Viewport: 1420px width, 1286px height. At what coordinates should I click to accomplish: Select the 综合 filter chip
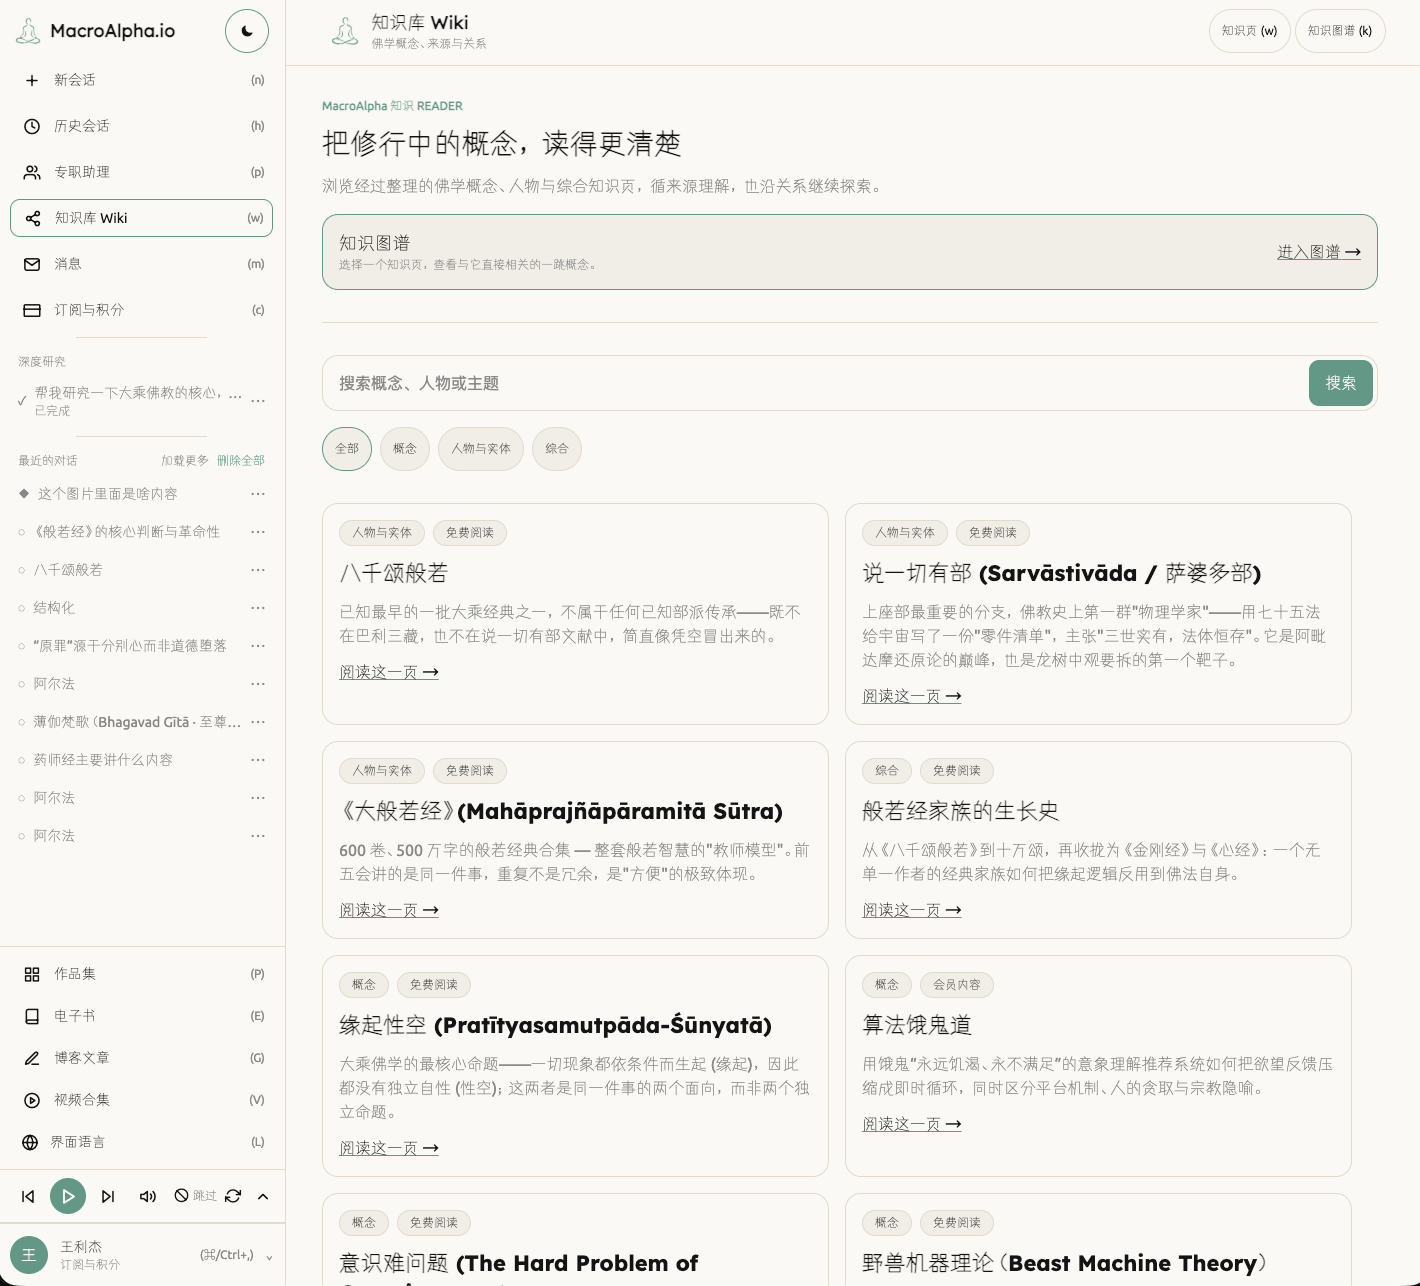click(x=557, y=449)
